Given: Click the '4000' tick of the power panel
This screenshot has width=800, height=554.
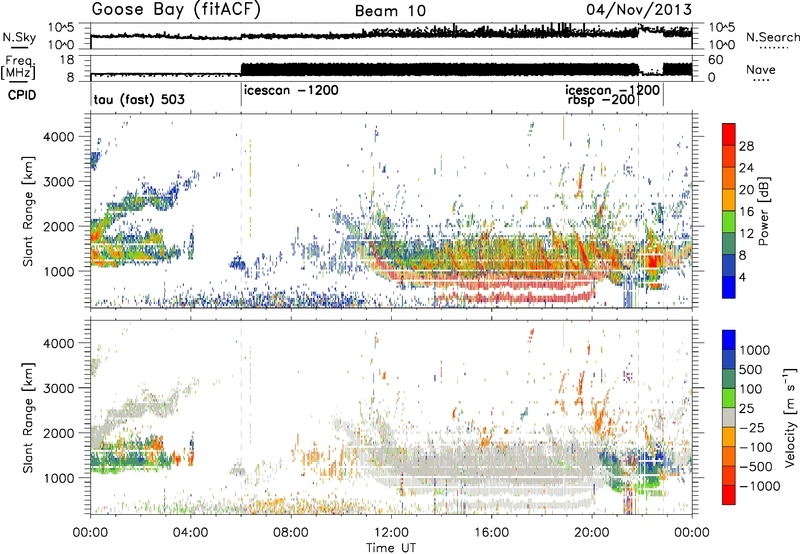Looking at the screenshot, I should click(x=59, y=137).
